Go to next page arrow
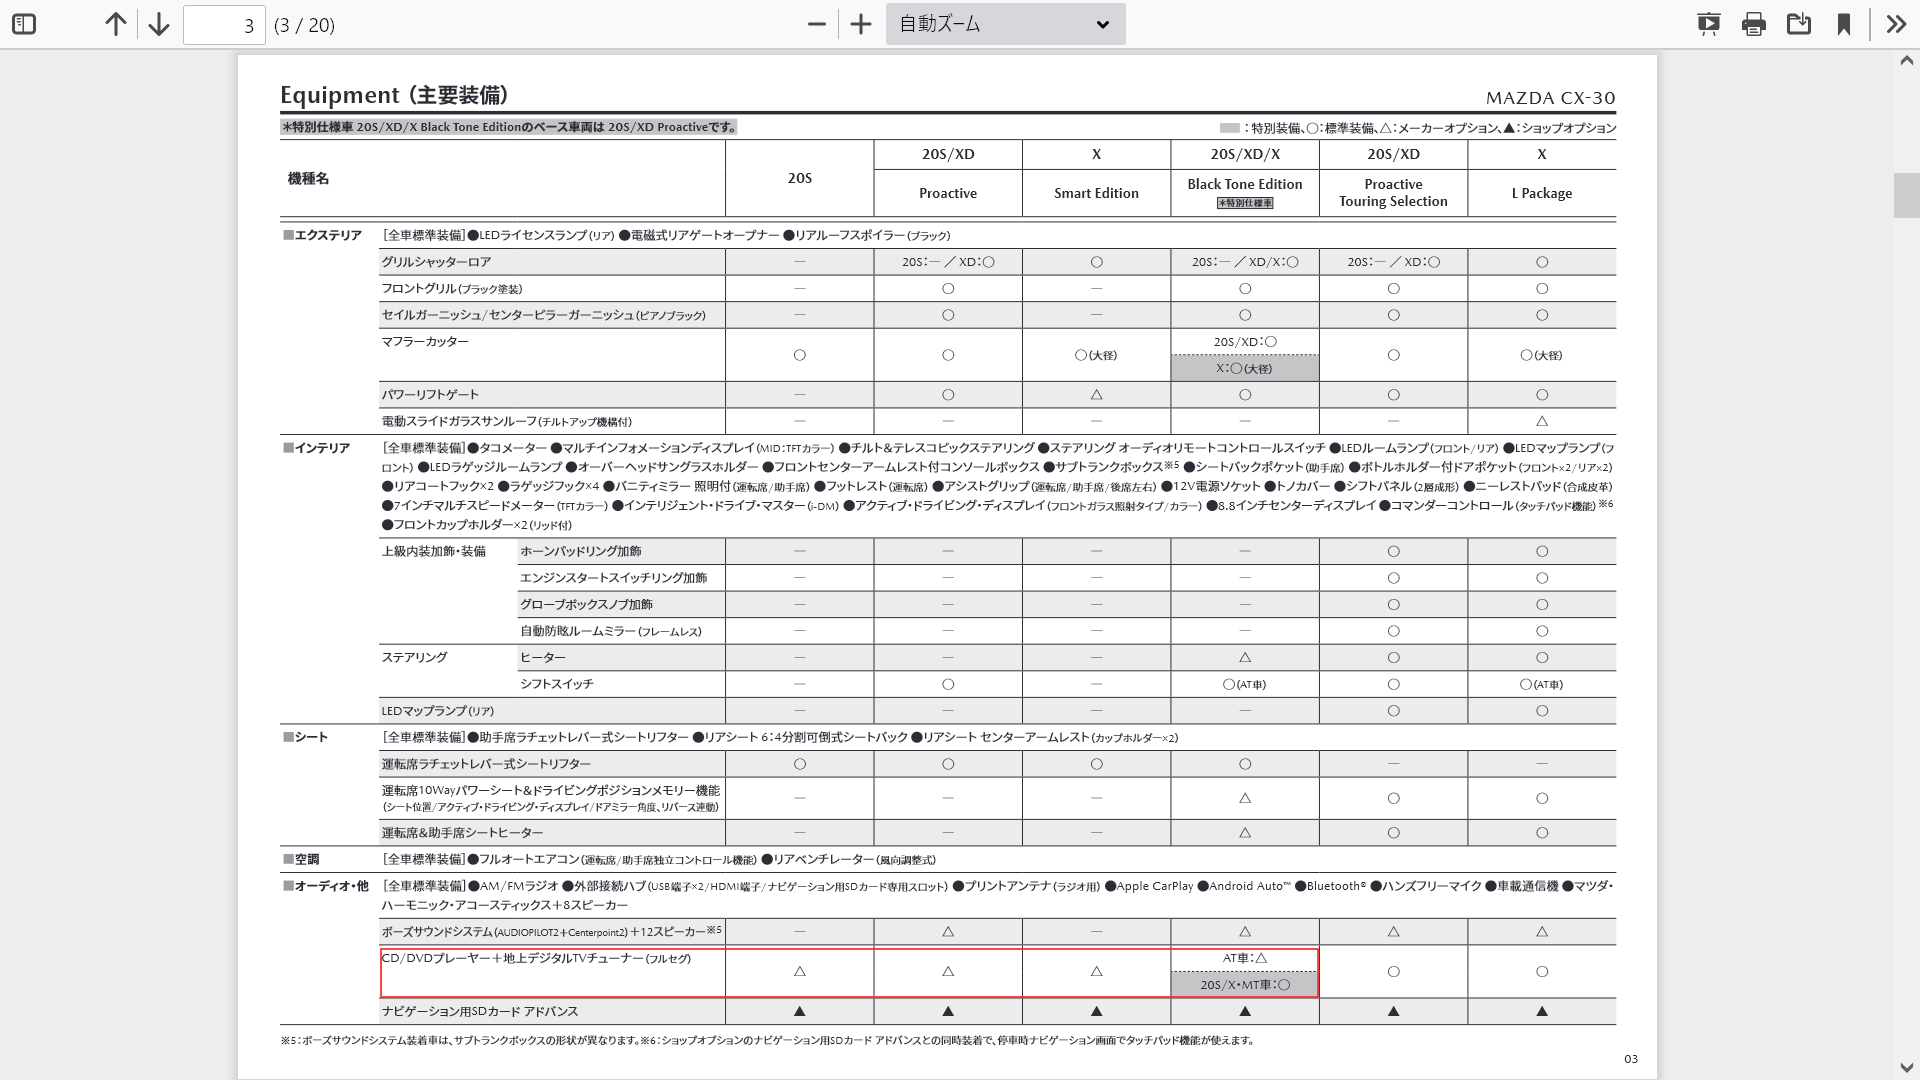The image size is (1920, 1080). tap(158, 24)
